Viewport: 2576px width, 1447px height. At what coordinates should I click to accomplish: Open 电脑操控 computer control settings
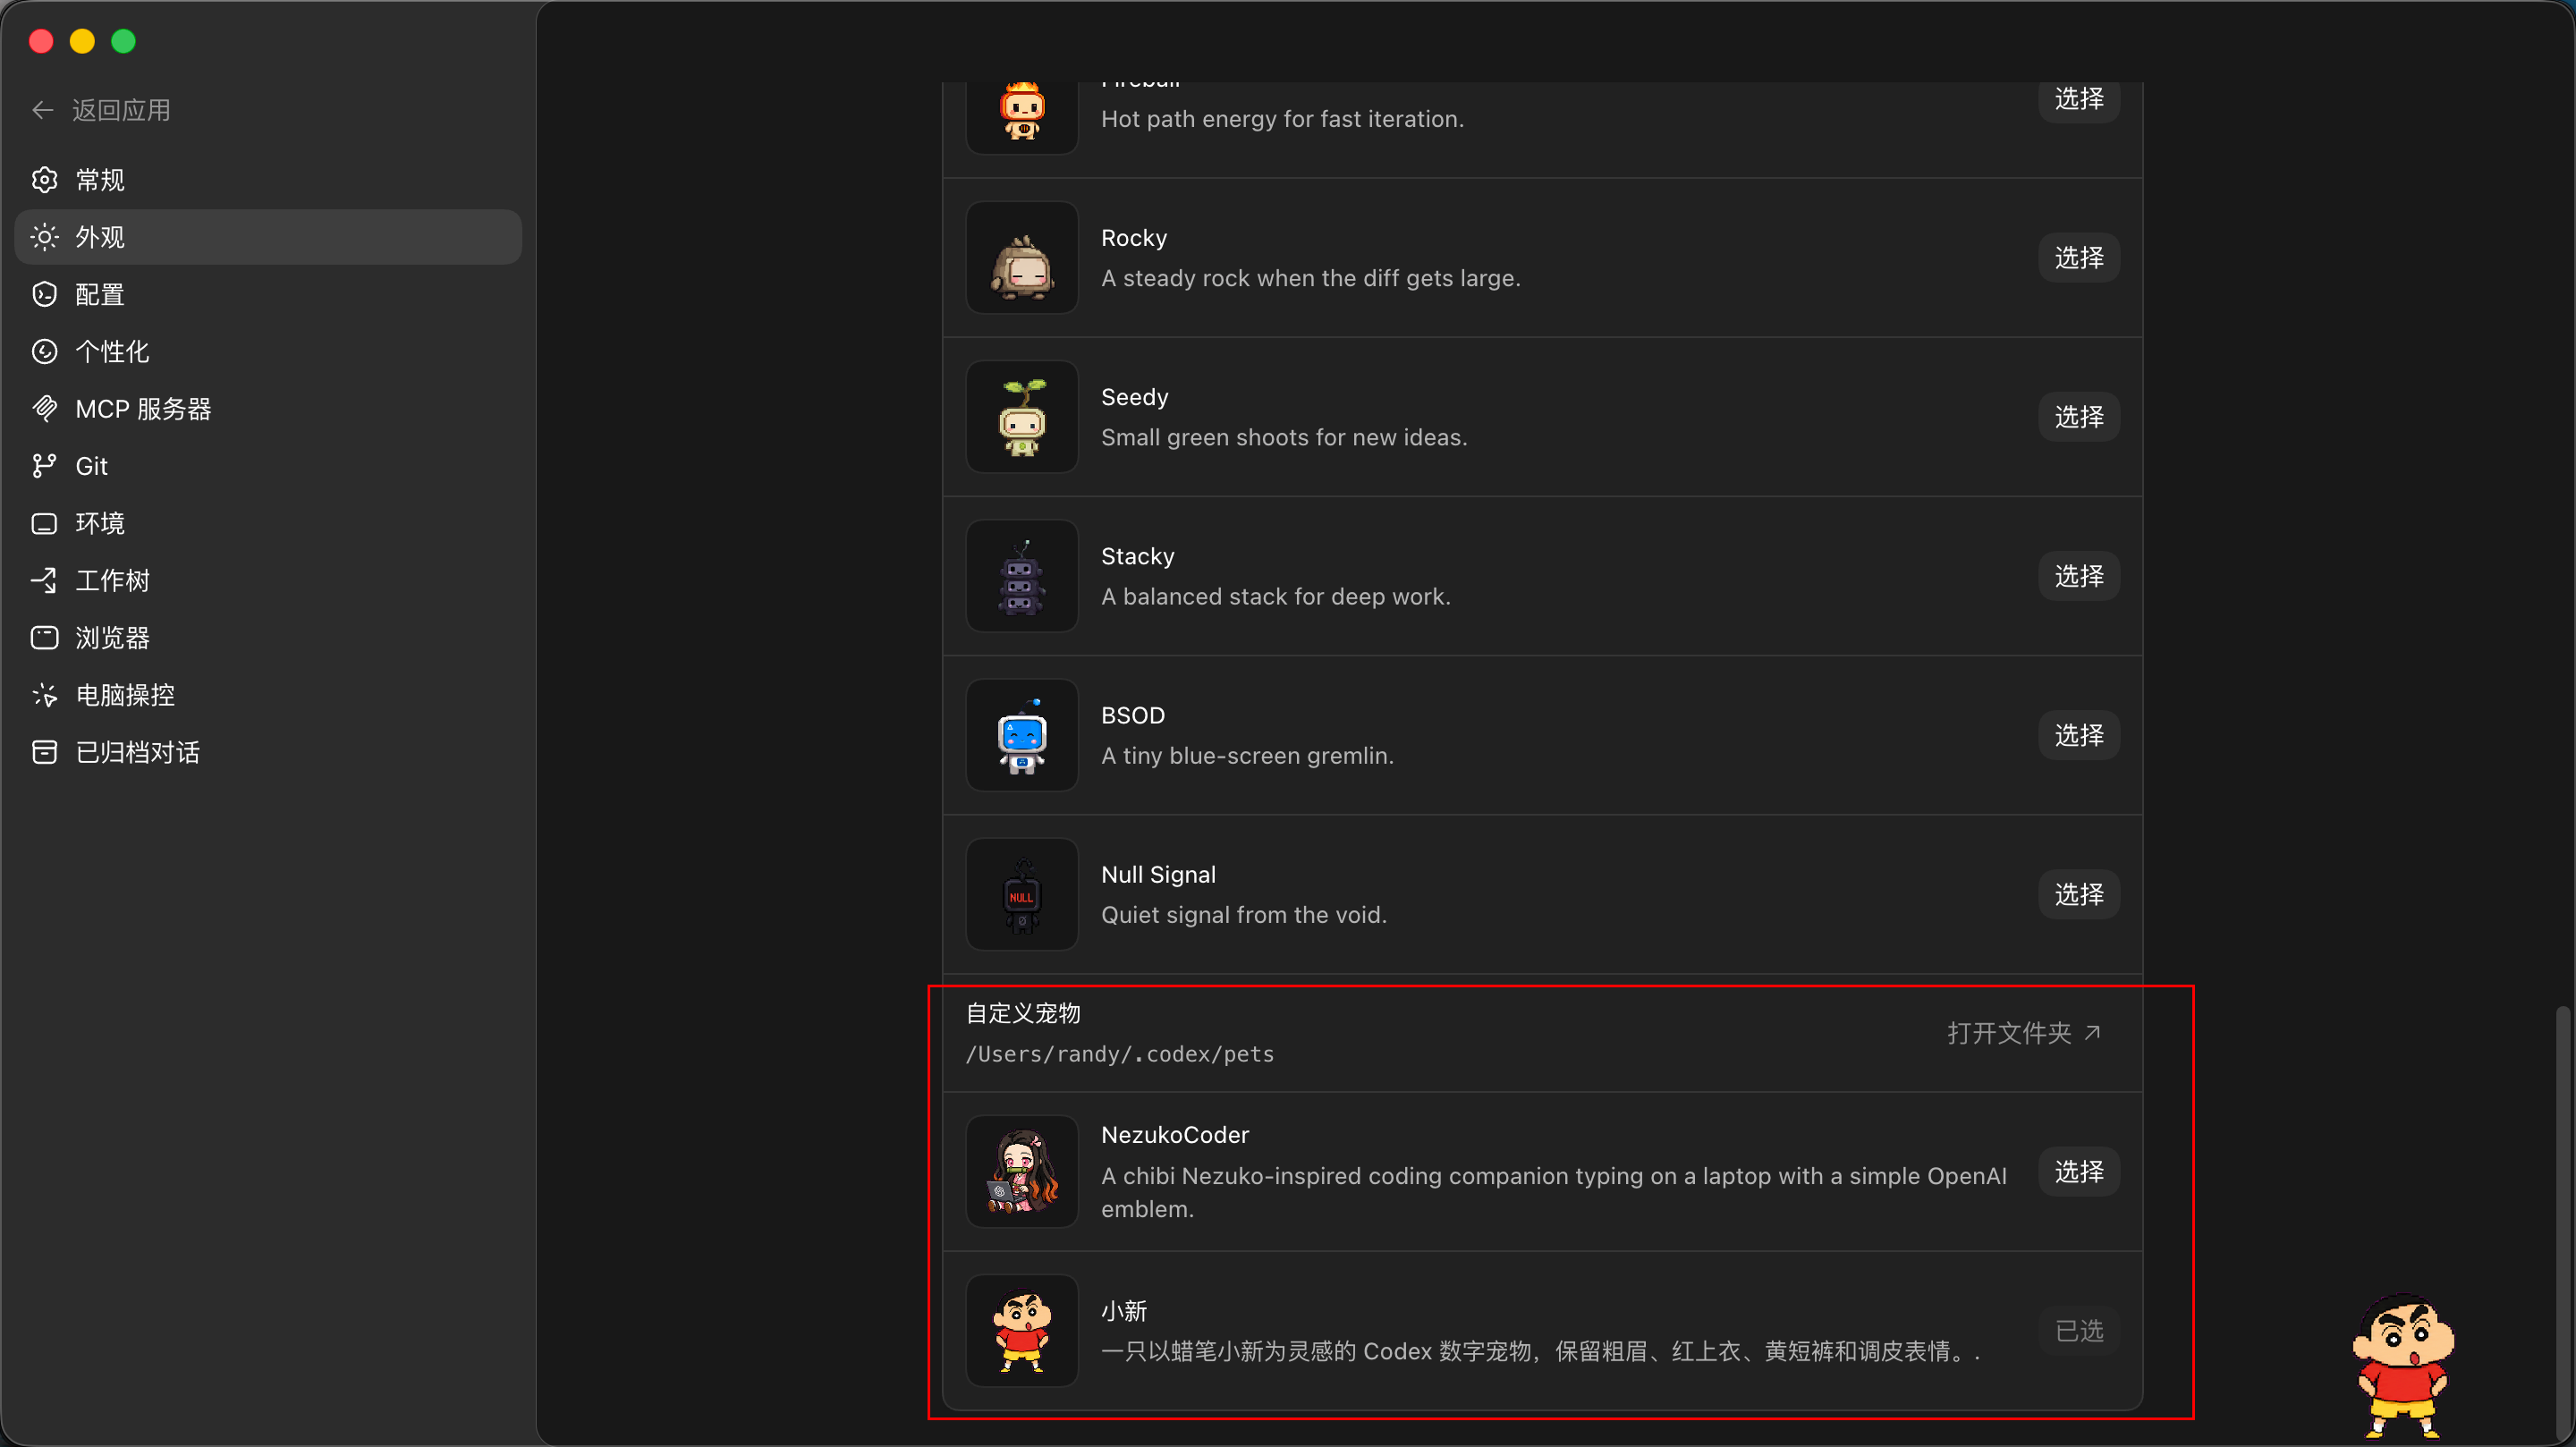[x=267, y=695]
